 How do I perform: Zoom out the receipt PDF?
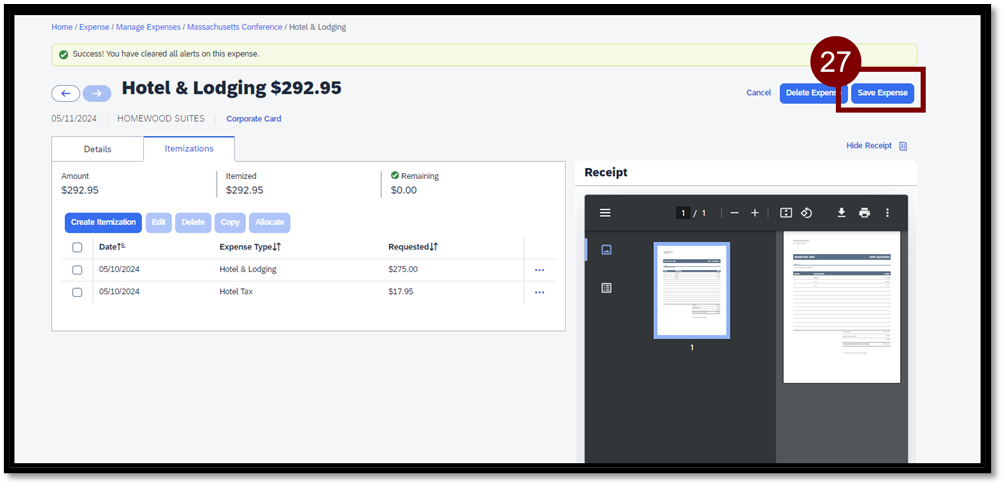click(734, 213)
